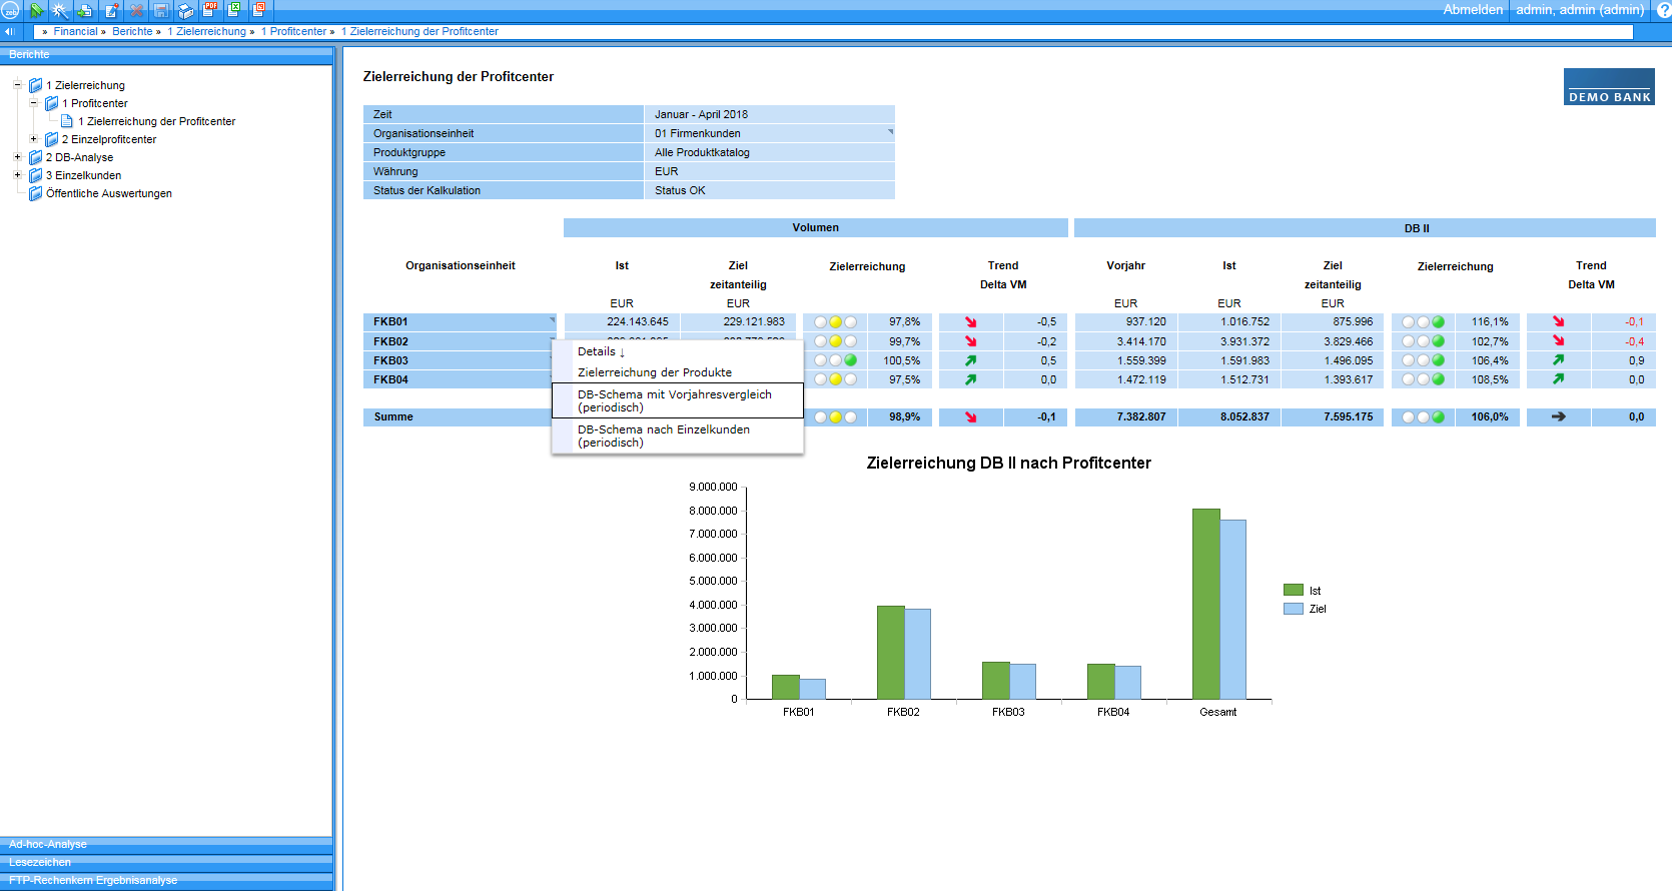Click the Financial breadcrumb link

point(75,32)
